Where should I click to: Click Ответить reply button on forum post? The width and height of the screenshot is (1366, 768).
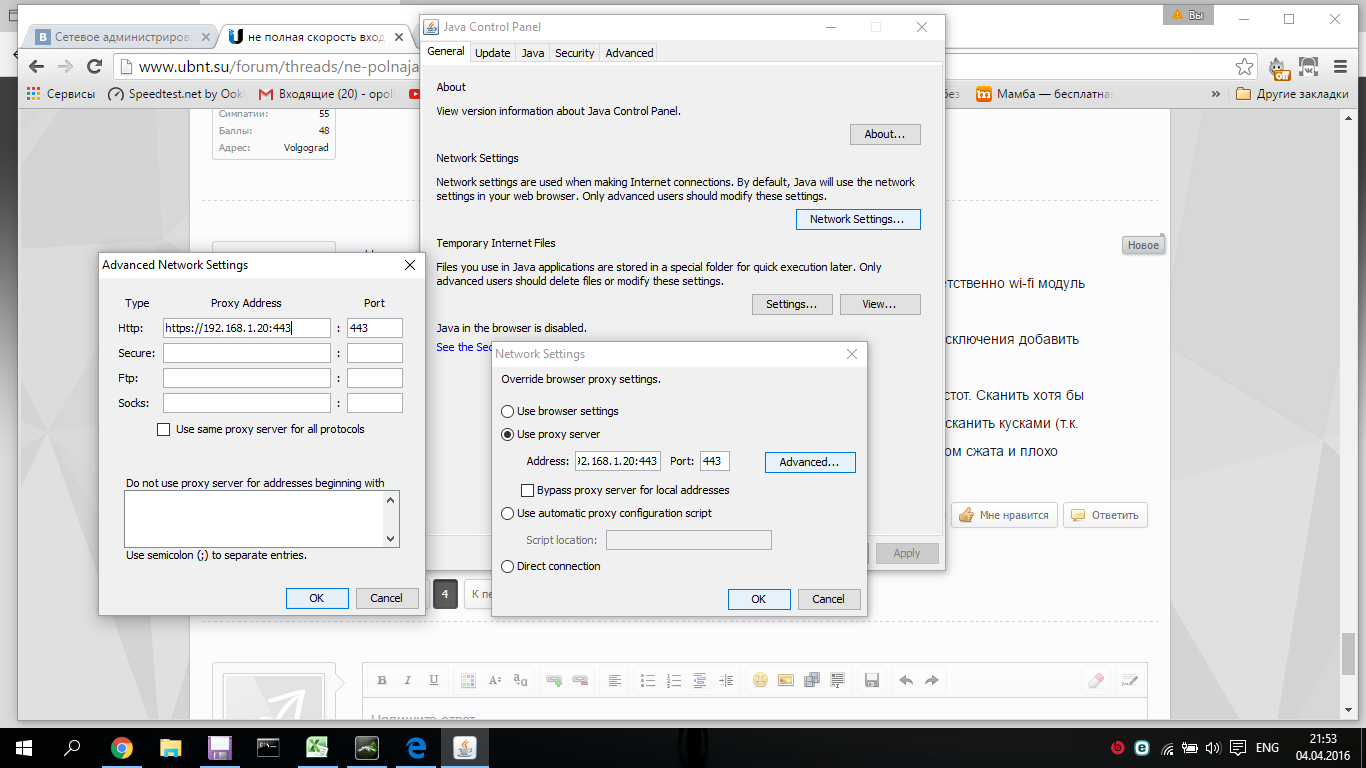click(x=1105, y=515)
